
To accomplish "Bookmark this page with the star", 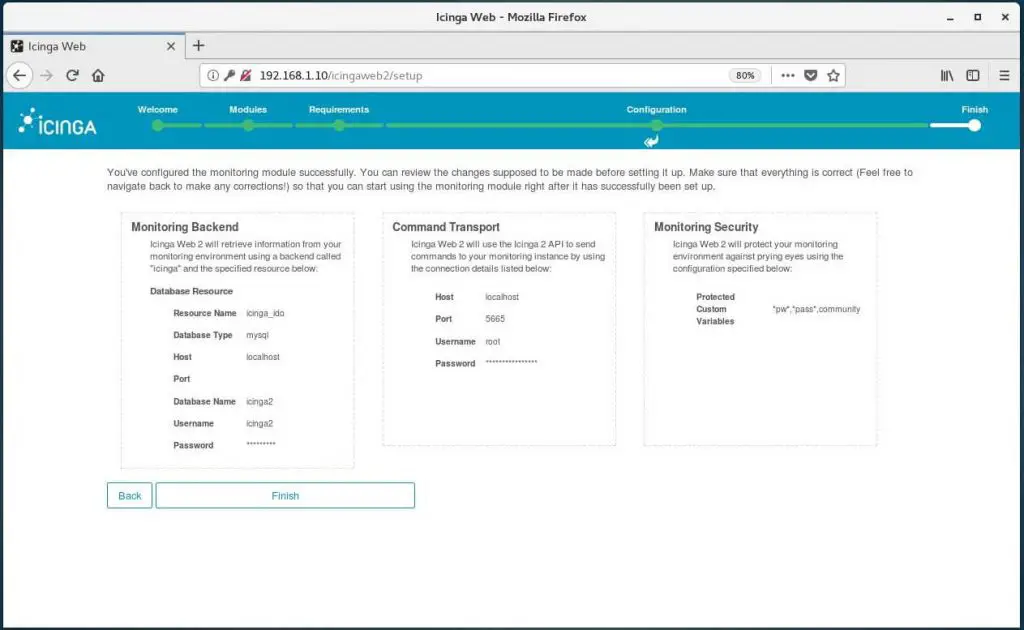I will [x=833, y=76].
